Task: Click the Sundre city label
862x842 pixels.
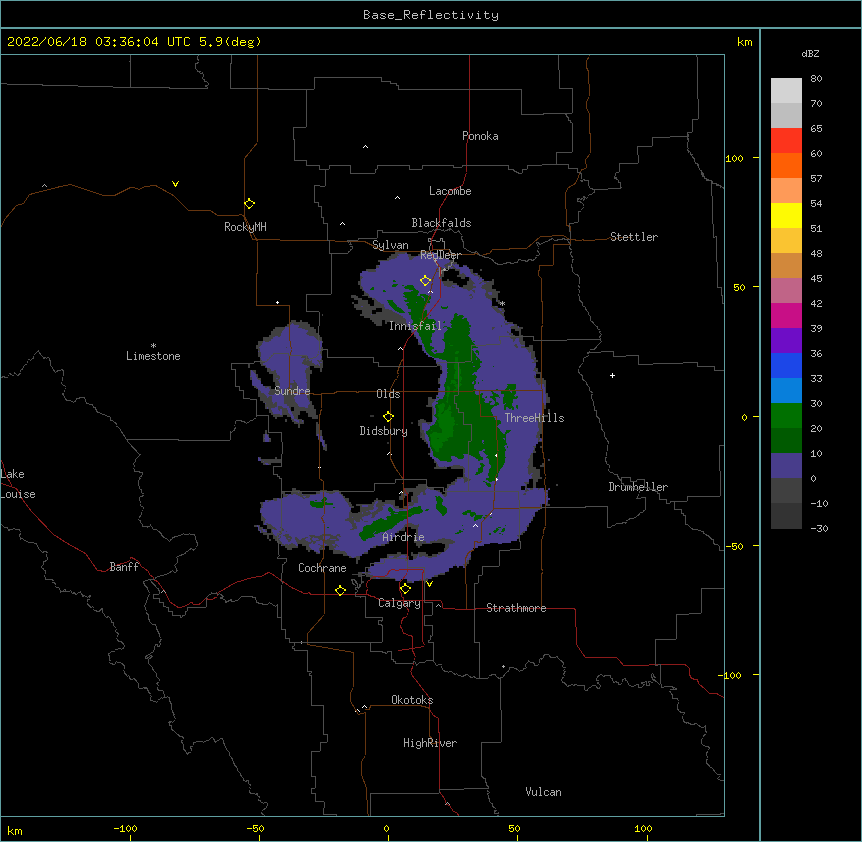Action: (x=292, y=391)
